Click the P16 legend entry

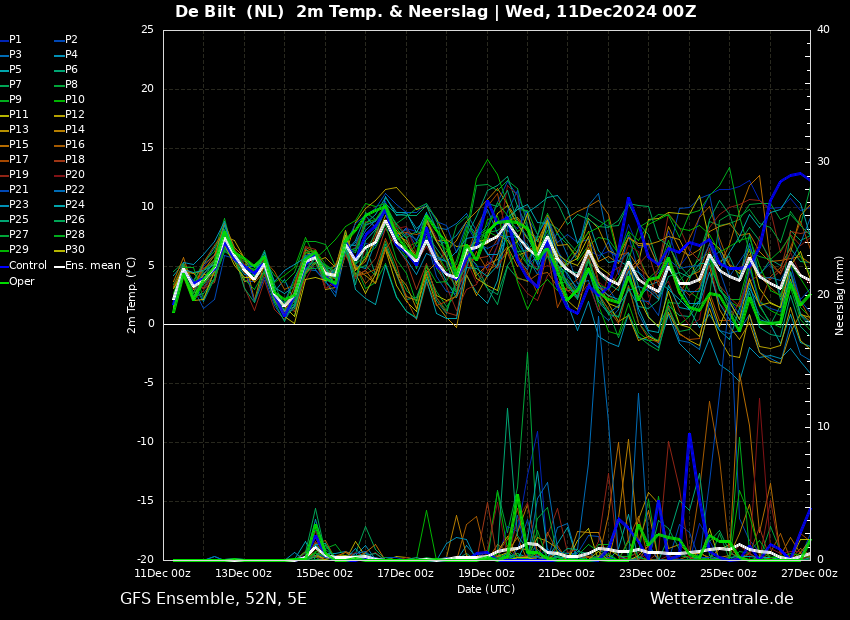(x=69, y=144)
